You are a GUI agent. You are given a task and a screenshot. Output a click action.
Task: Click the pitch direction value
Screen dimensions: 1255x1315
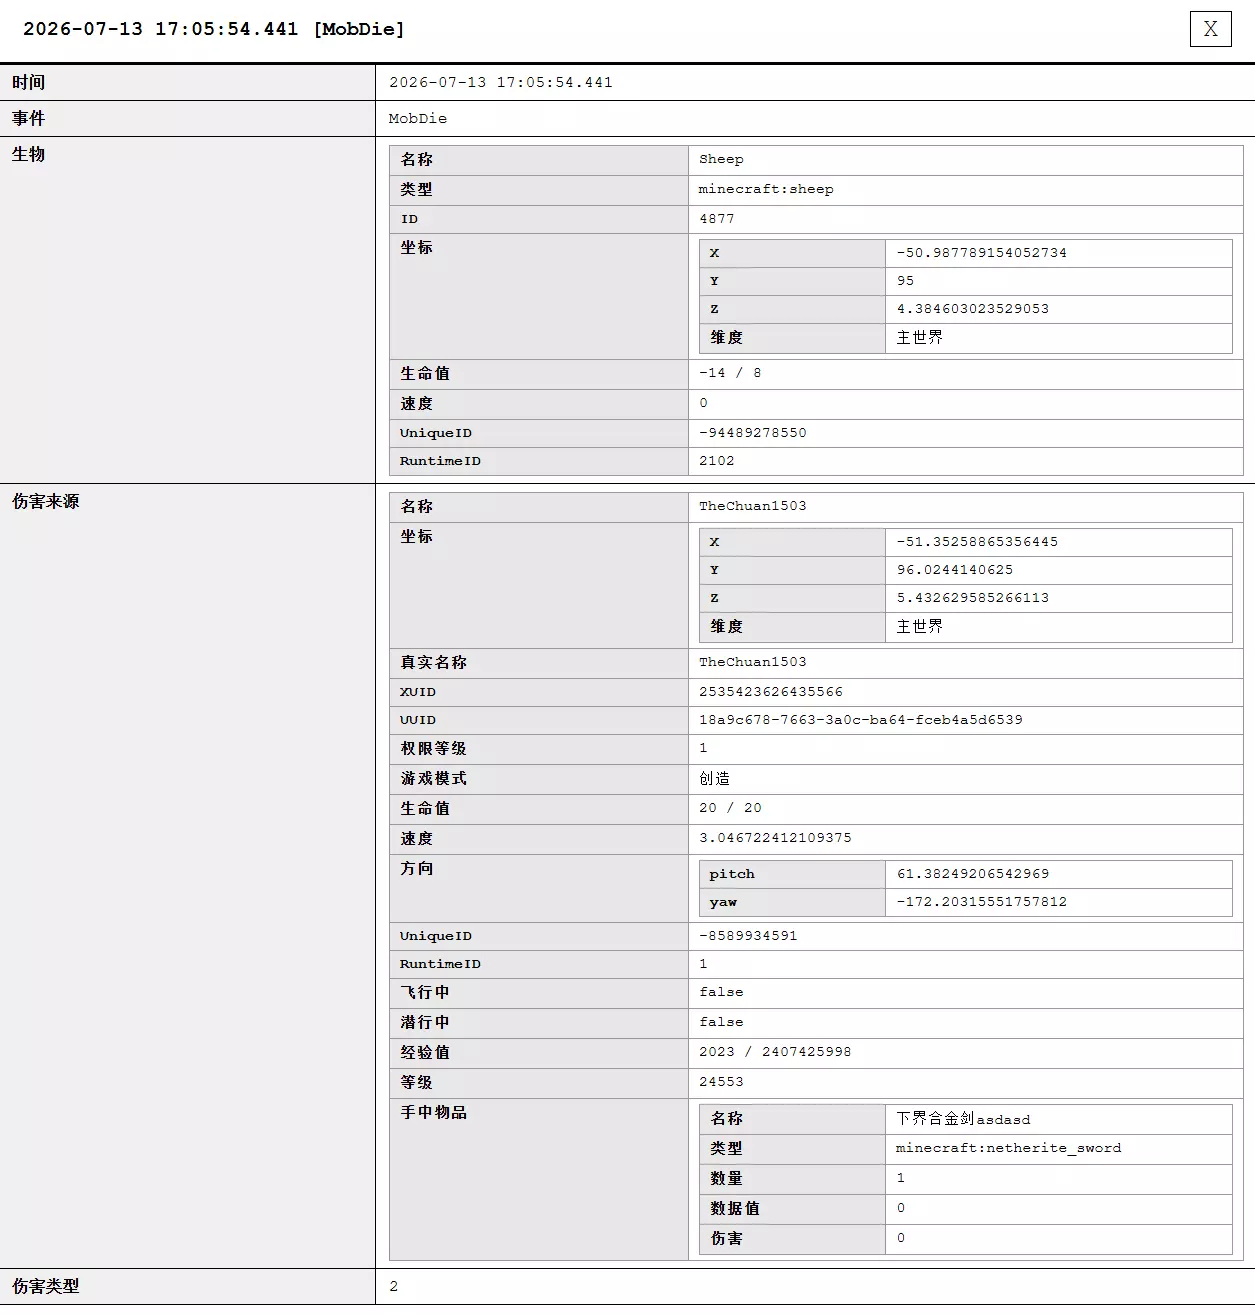tap(973, 874)
